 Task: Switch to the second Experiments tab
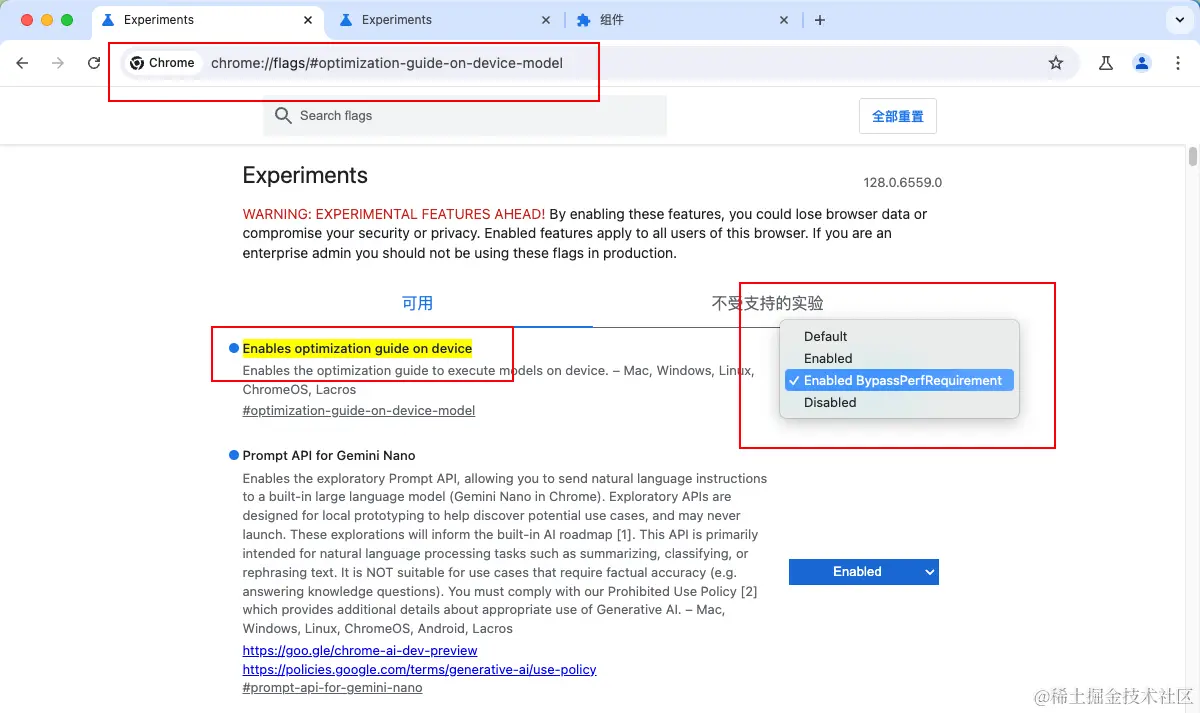click(445, 20)
